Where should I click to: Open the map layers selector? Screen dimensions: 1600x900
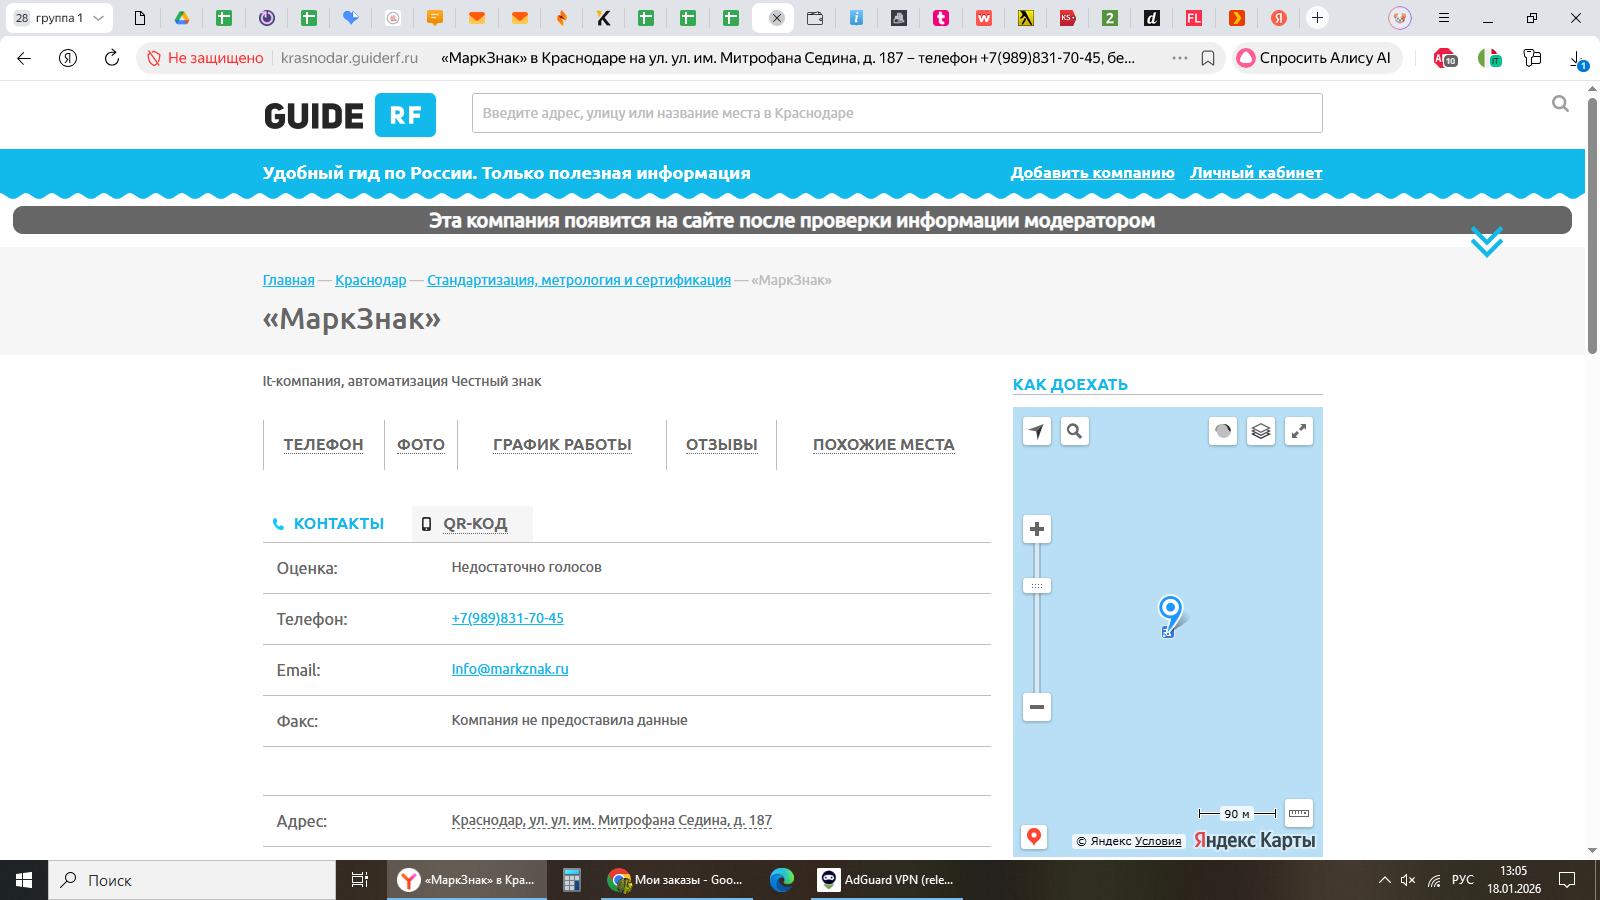point(1261,431)
